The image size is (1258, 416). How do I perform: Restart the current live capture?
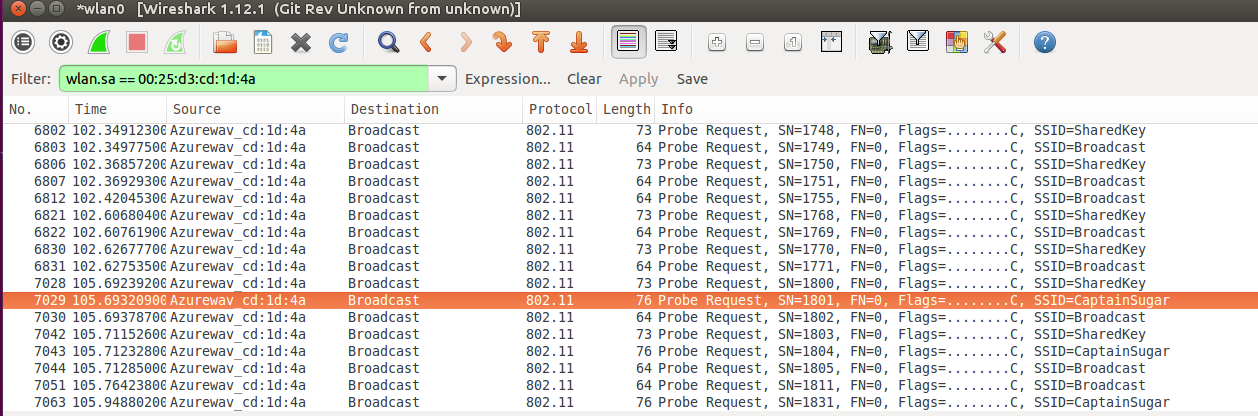pyautogui.click(x=174, y=42)
